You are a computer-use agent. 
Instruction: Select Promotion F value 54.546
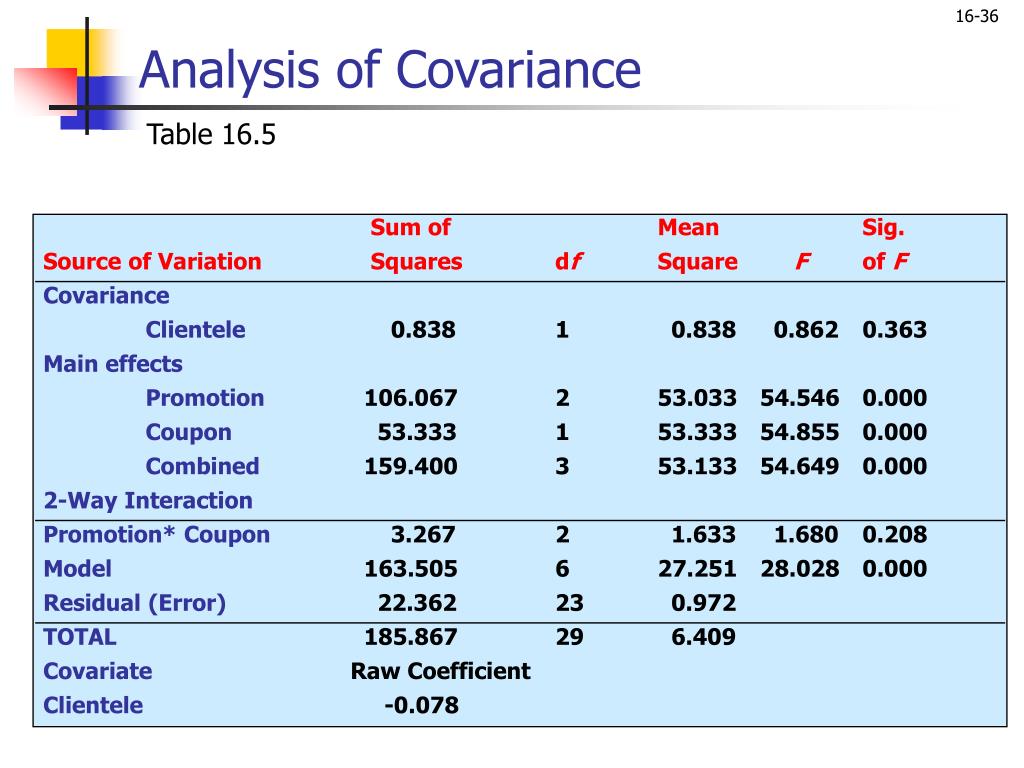tap(799, 398)
